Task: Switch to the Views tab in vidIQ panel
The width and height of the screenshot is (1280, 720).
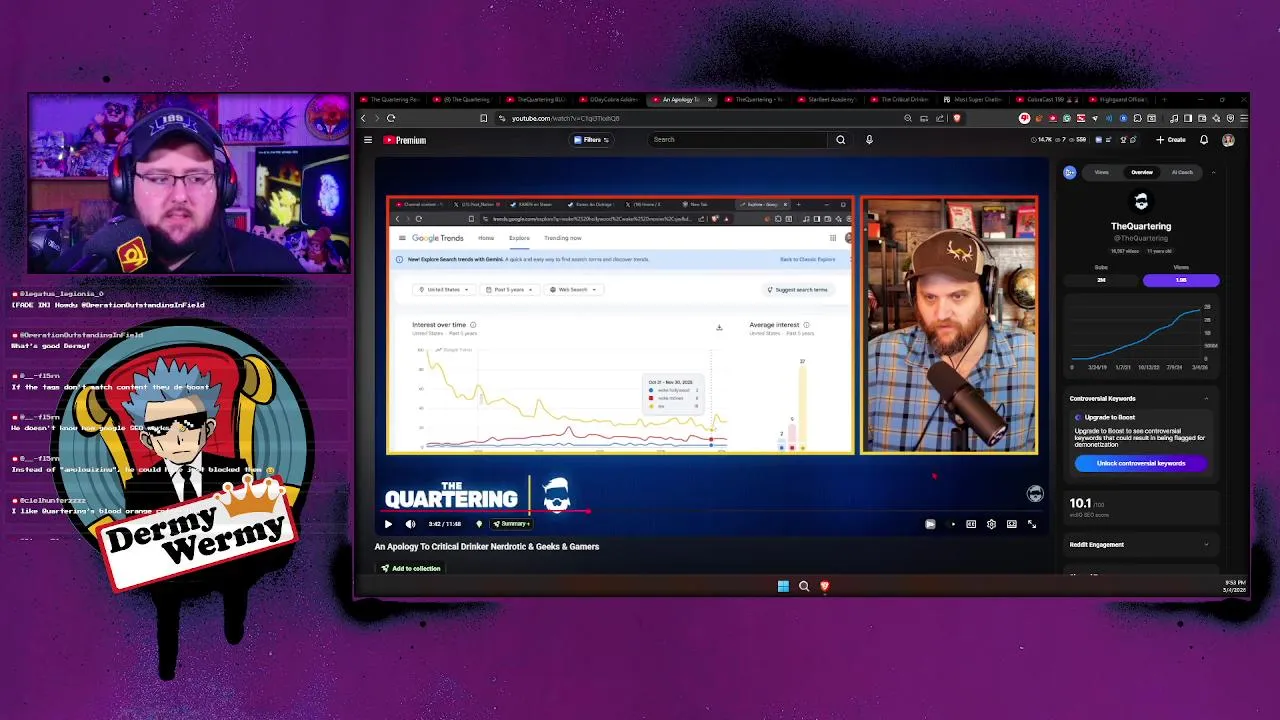Action: pyautogui.click(x=1101, y=172)
